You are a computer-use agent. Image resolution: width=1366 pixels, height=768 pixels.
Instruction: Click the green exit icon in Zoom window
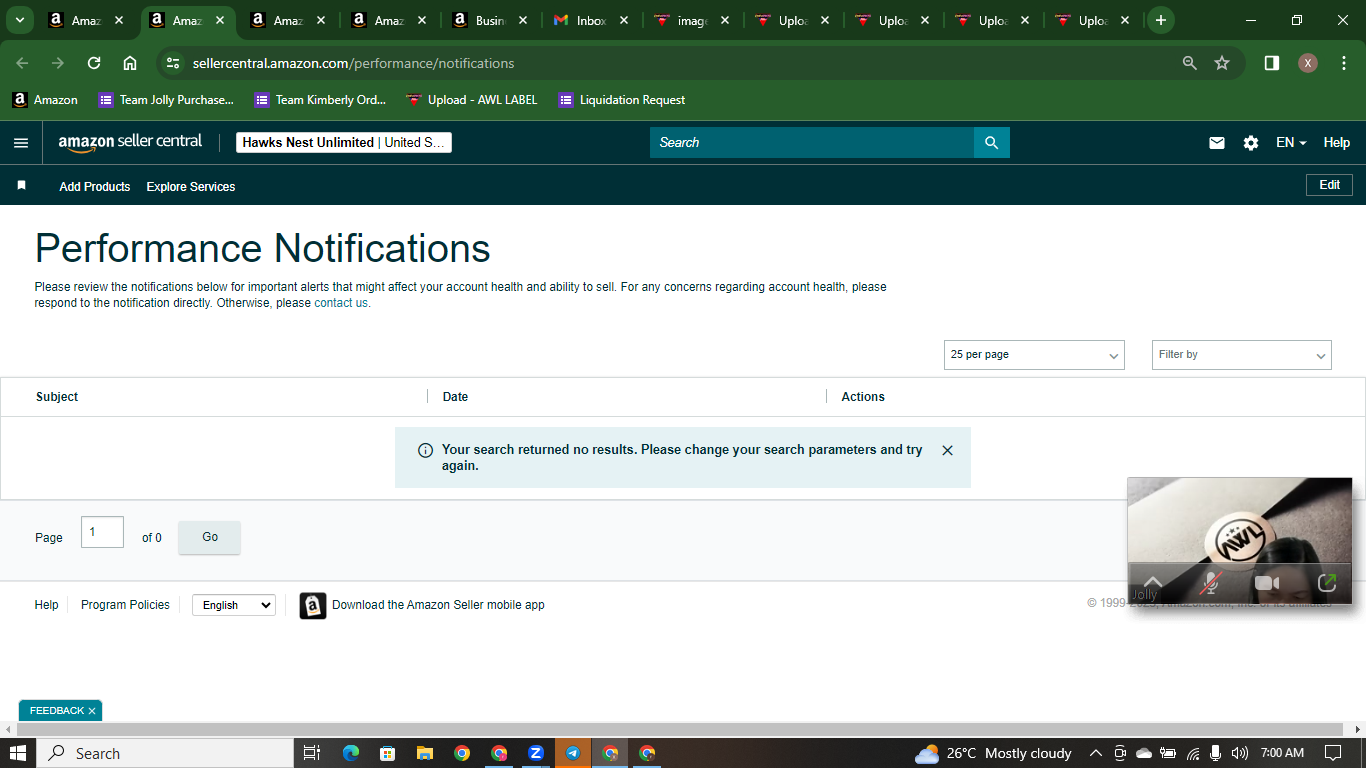pyautogui.click(x=1327, y=583)
